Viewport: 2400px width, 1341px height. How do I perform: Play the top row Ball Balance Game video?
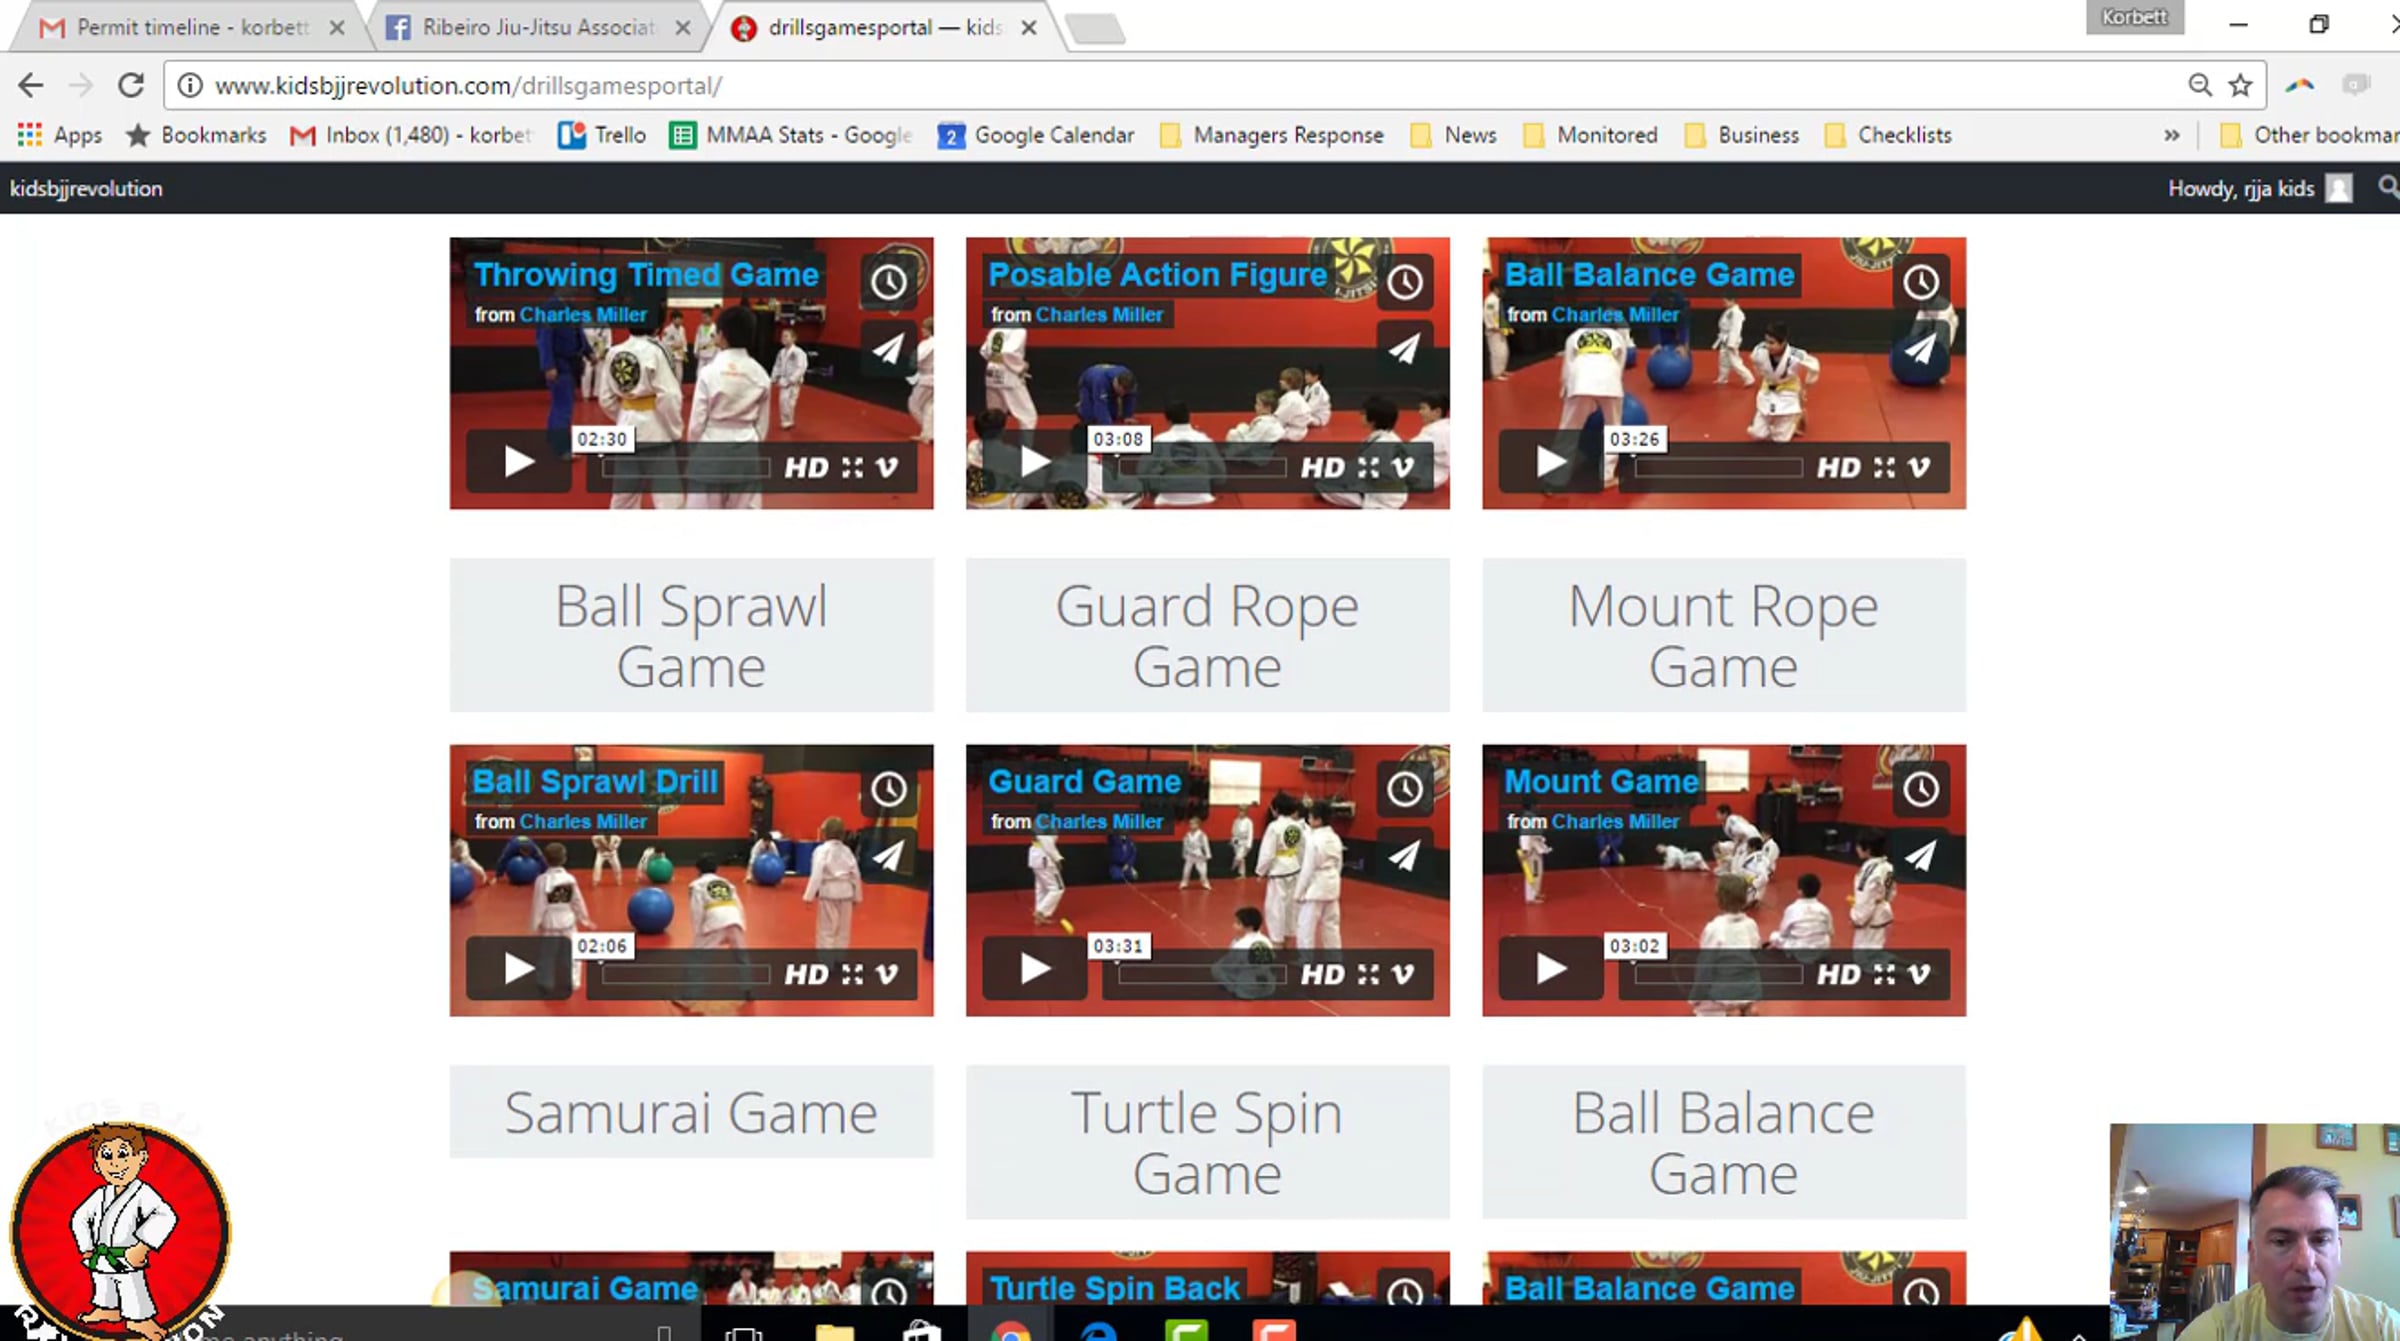click(x=1551, y=462)
